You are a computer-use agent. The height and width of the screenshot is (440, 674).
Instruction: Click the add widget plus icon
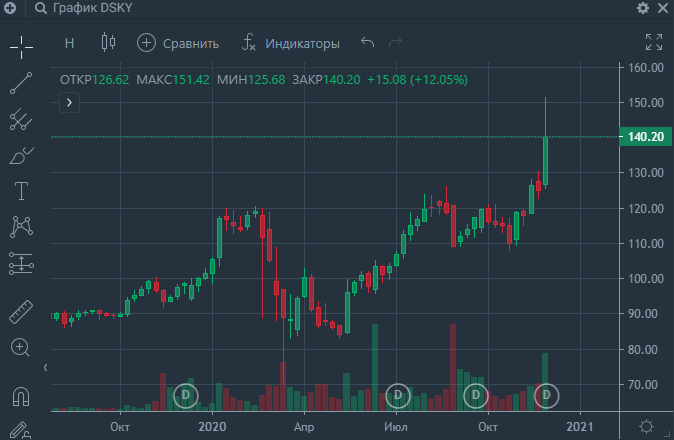9,8
